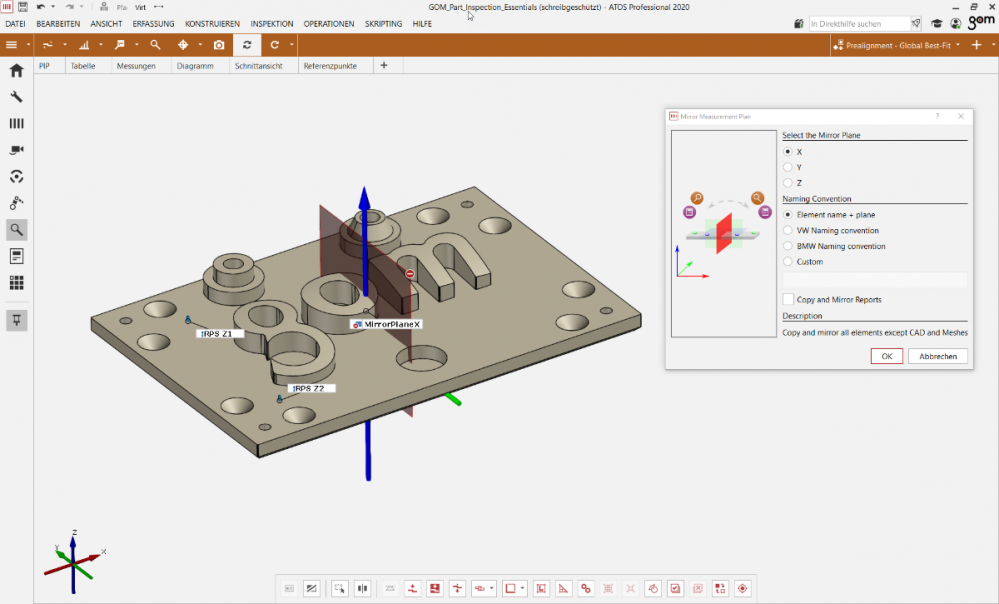Viewport: 999px width, 604px height.
Task: Expand the undo history dropdown arrow
Action: [55, 7]
